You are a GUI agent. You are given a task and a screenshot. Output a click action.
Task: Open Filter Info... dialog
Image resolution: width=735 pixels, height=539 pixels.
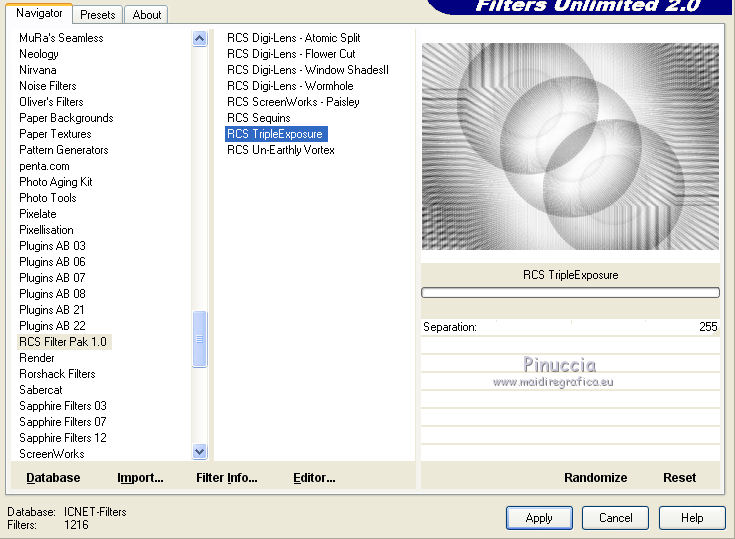click(226, 478)
